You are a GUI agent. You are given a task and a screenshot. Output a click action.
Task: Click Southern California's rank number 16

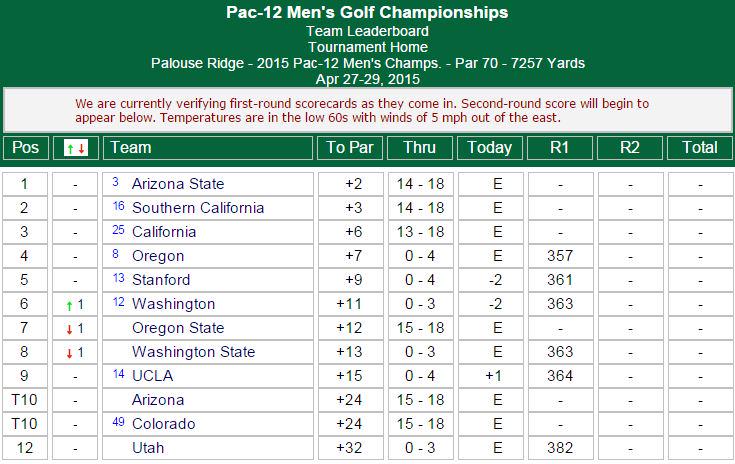[119, 206]
